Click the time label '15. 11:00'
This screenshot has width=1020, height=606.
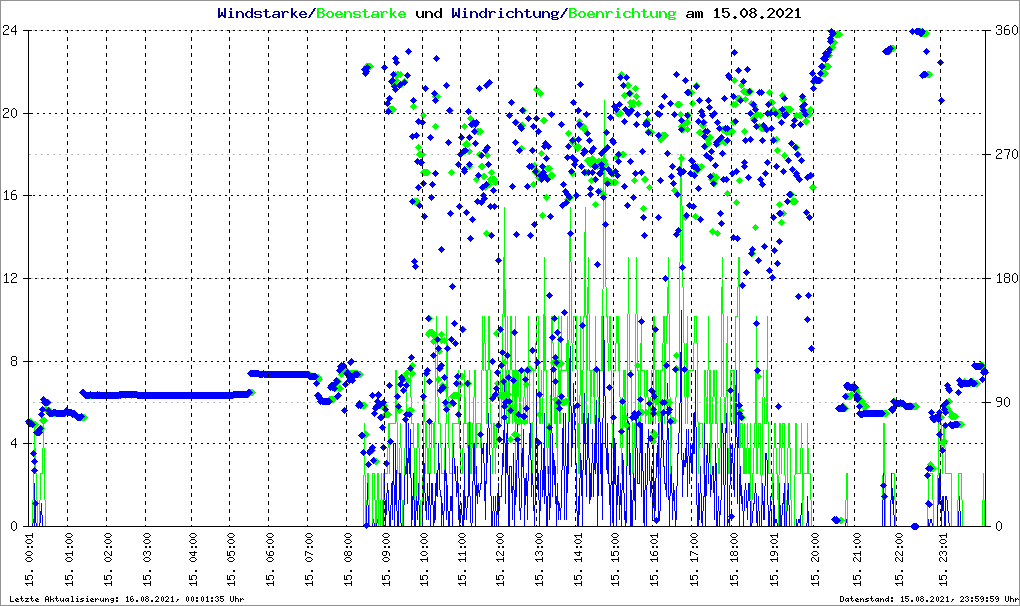pos(462,559)
